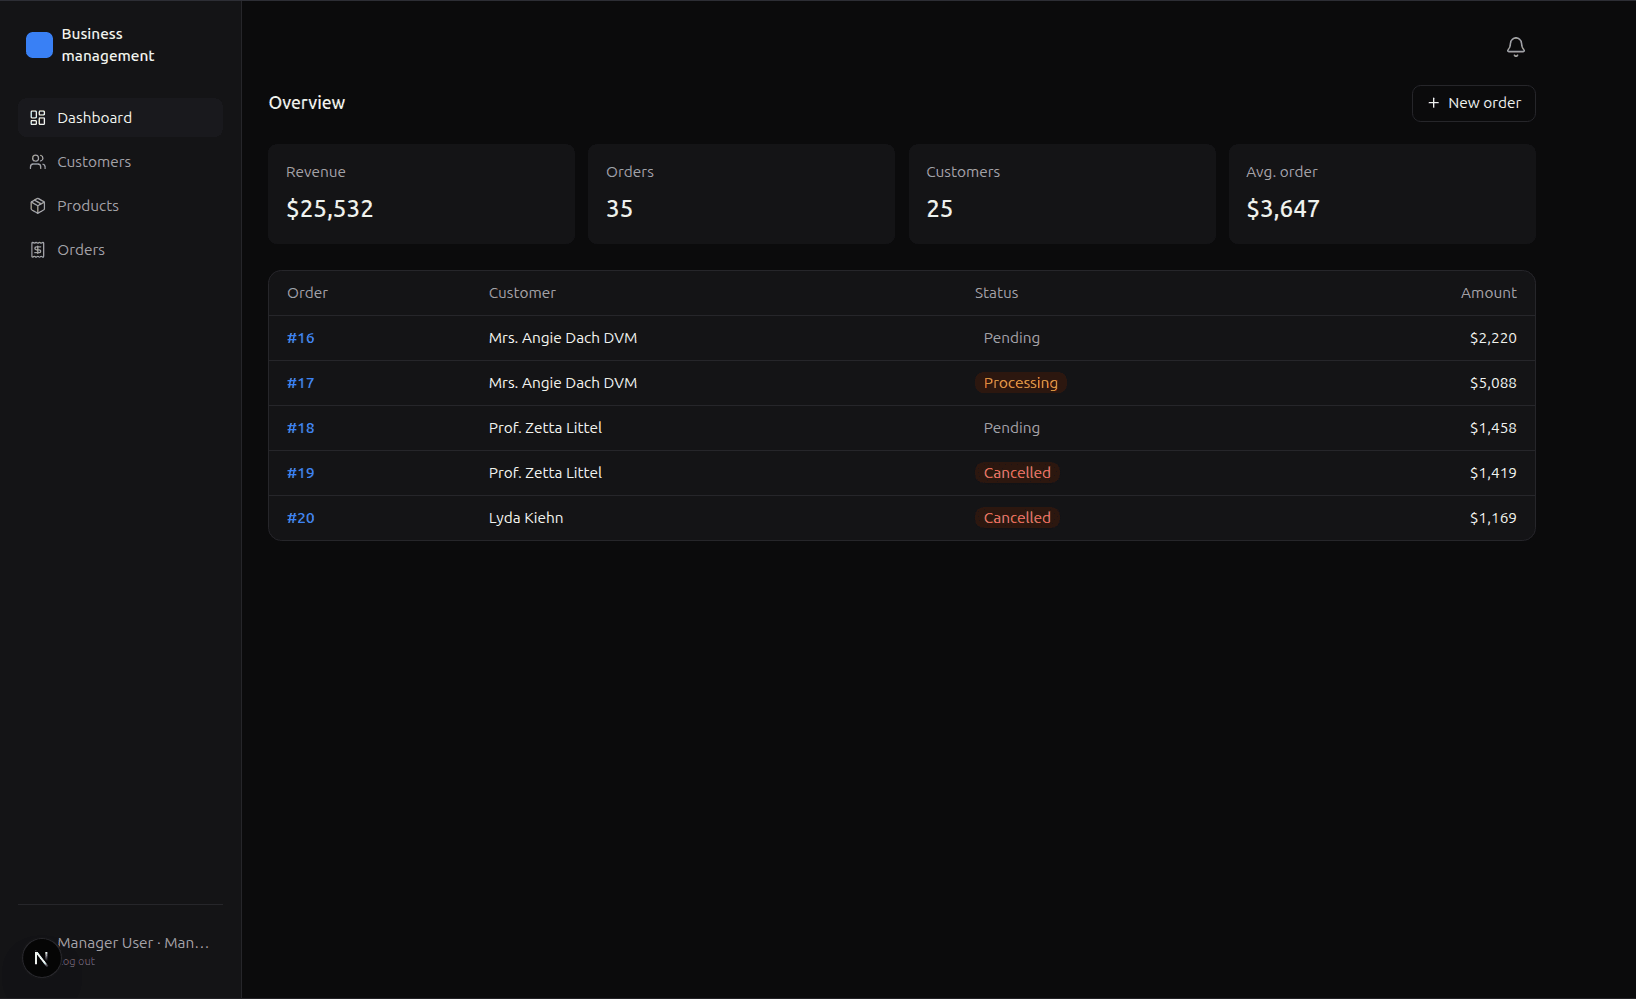This screenshot has width=1636, height=999.
Task: Open order #18 link
Action: pos(301,428)
